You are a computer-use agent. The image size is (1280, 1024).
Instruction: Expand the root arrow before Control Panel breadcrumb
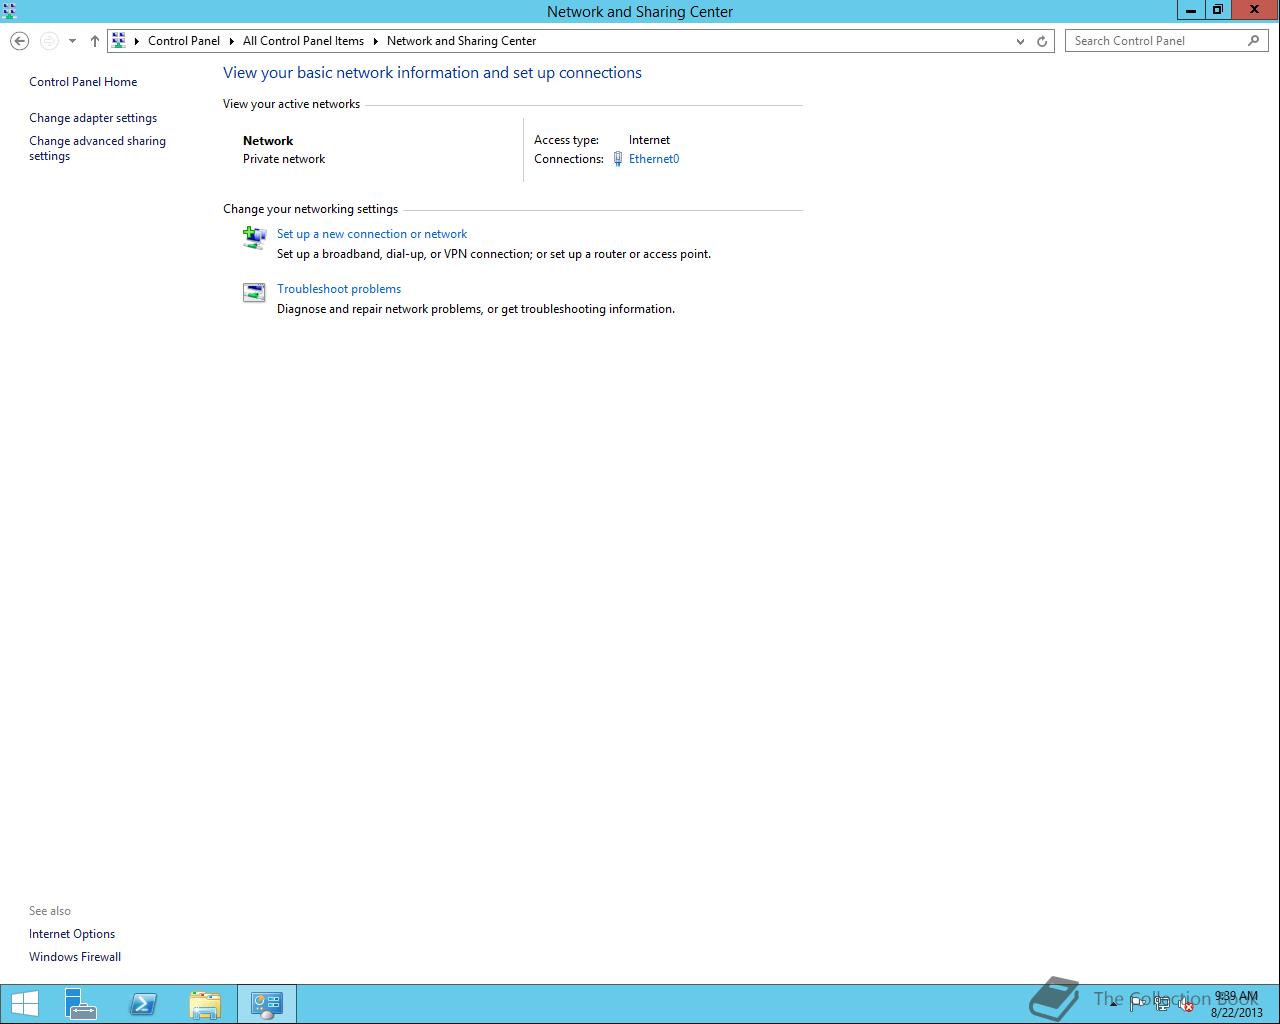click(x=137, y=41)
